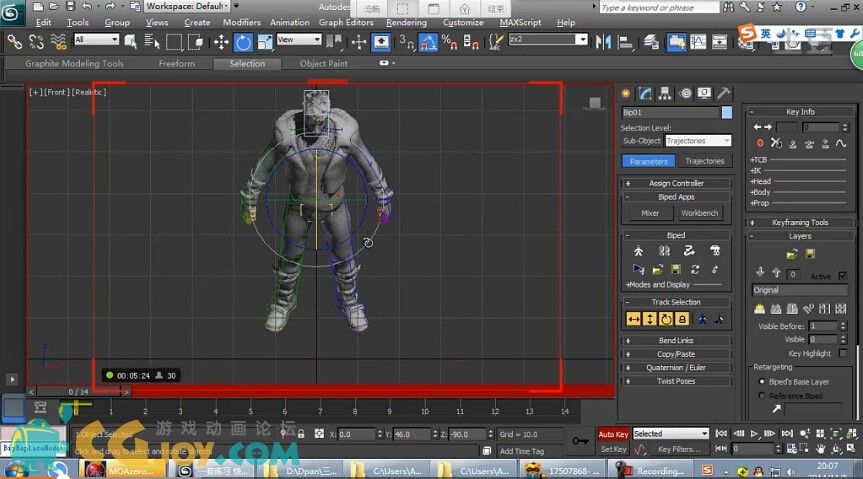
Task: Click the Select and Link tool
Action: 14,42
